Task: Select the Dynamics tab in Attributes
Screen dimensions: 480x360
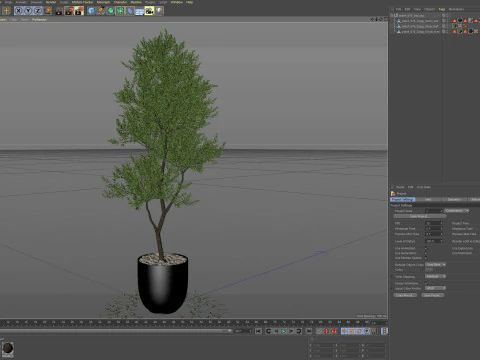Action: click(454, 199)
